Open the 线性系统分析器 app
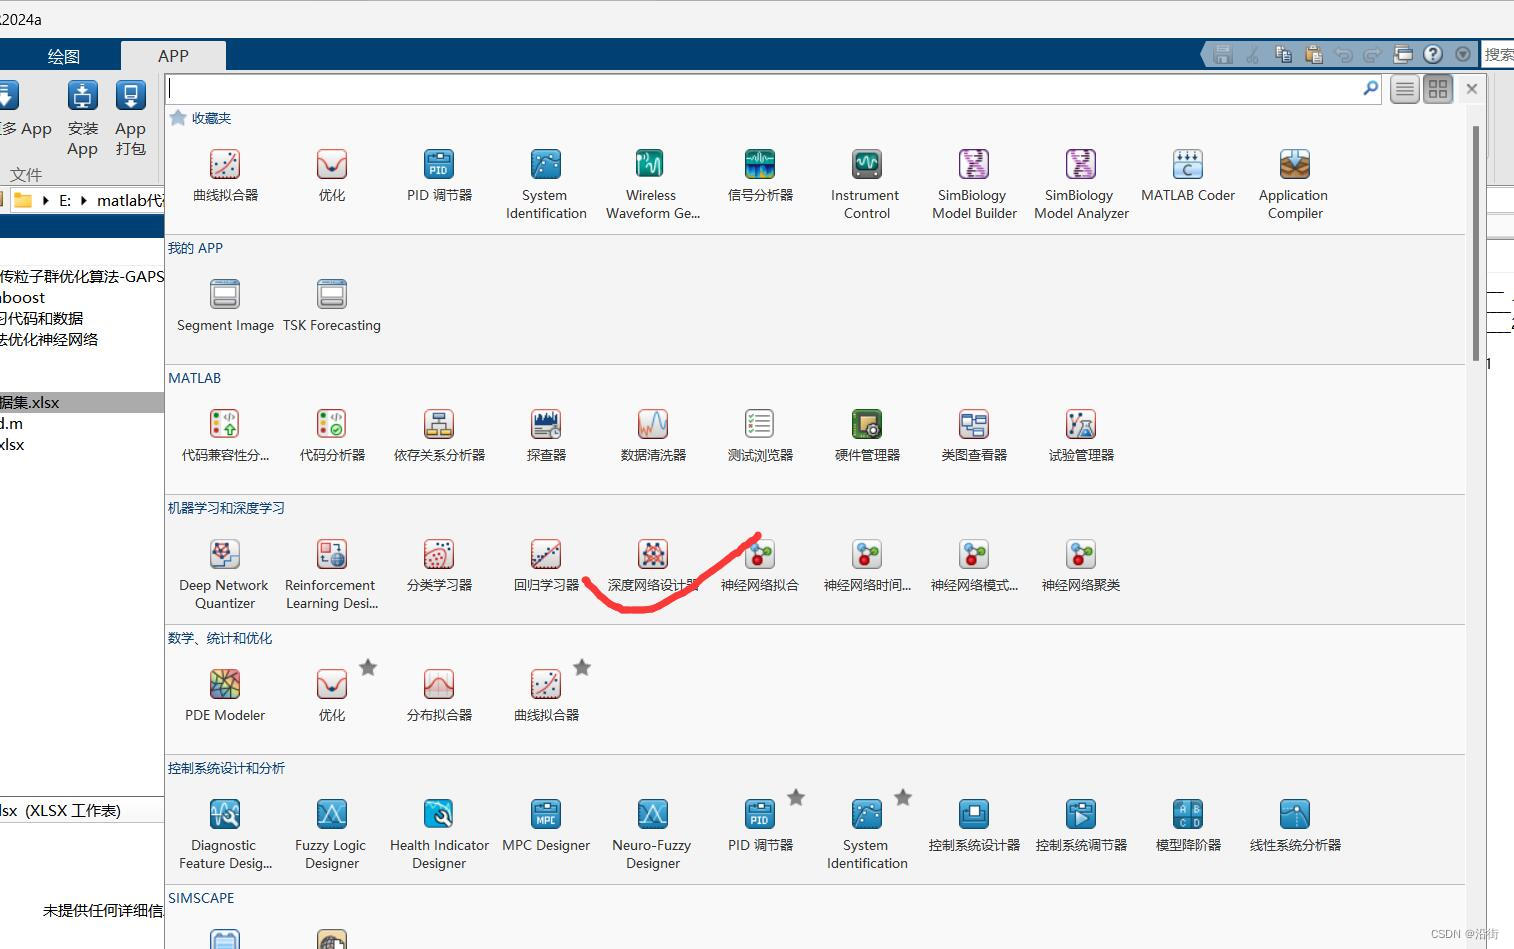Viewport: 1514px width, 949px height. [1295, 825]
